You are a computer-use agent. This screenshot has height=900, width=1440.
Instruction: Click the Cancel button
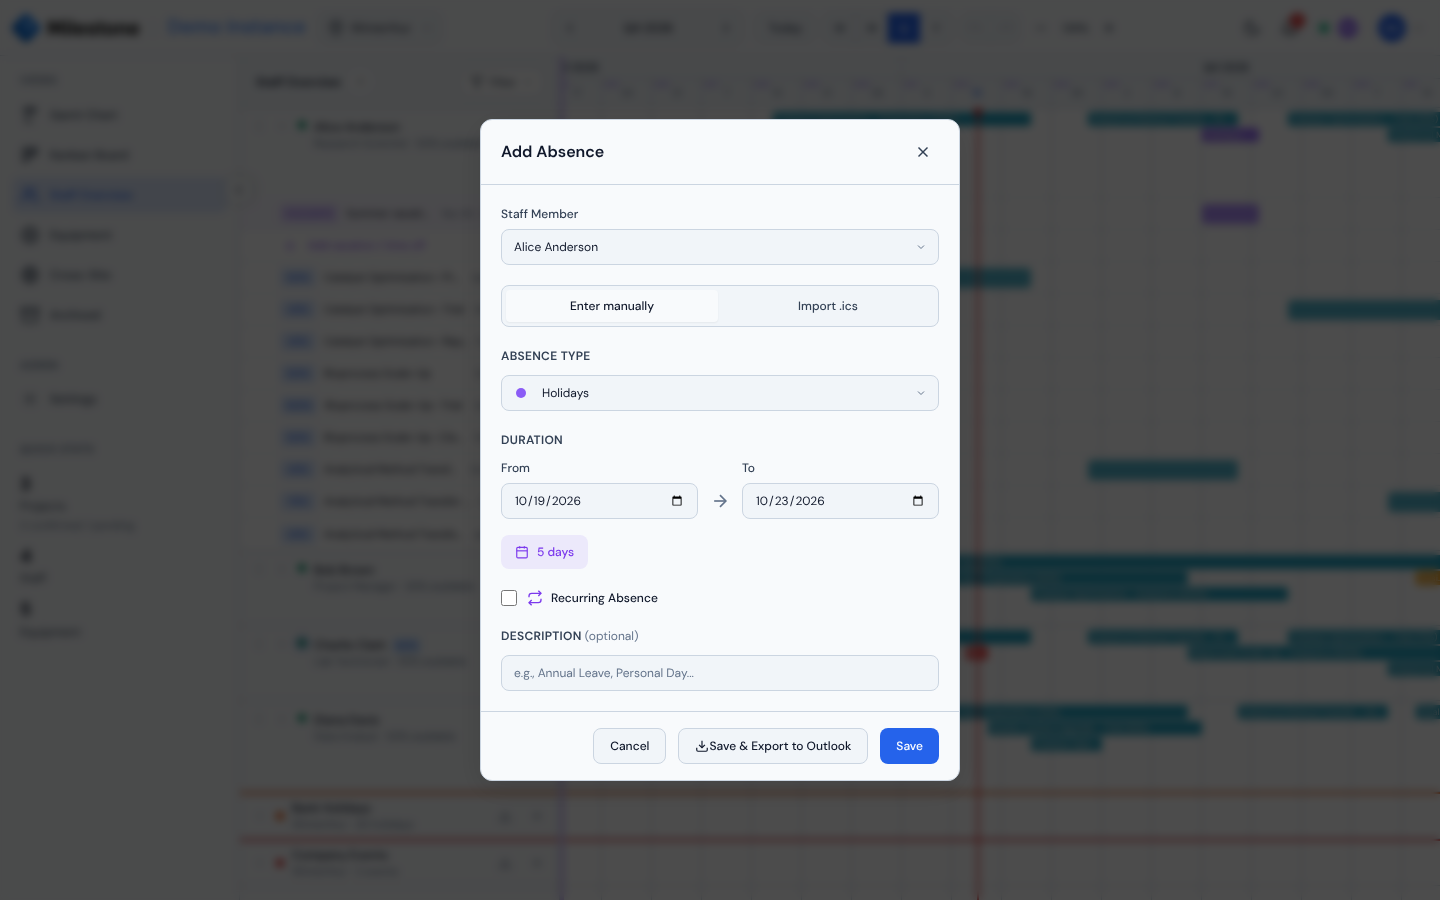click(629, 746)
